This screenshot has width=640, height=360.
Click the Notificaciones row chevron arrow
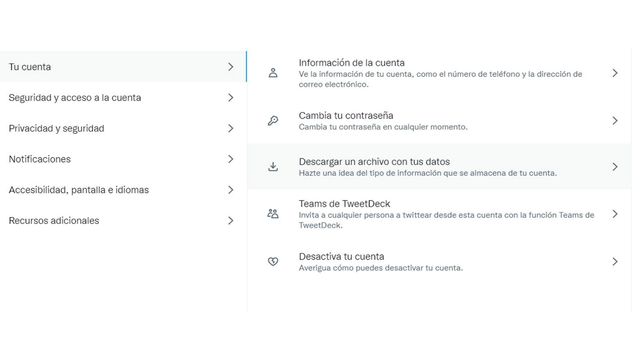click(x=231, y=159)
